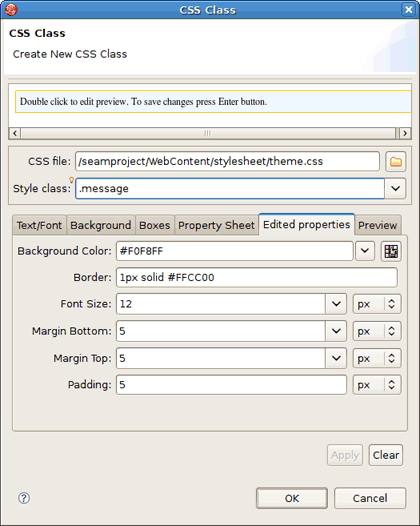Expand the Margin Bottom value dropdown
420x526 pixels.
pos(336,331)
